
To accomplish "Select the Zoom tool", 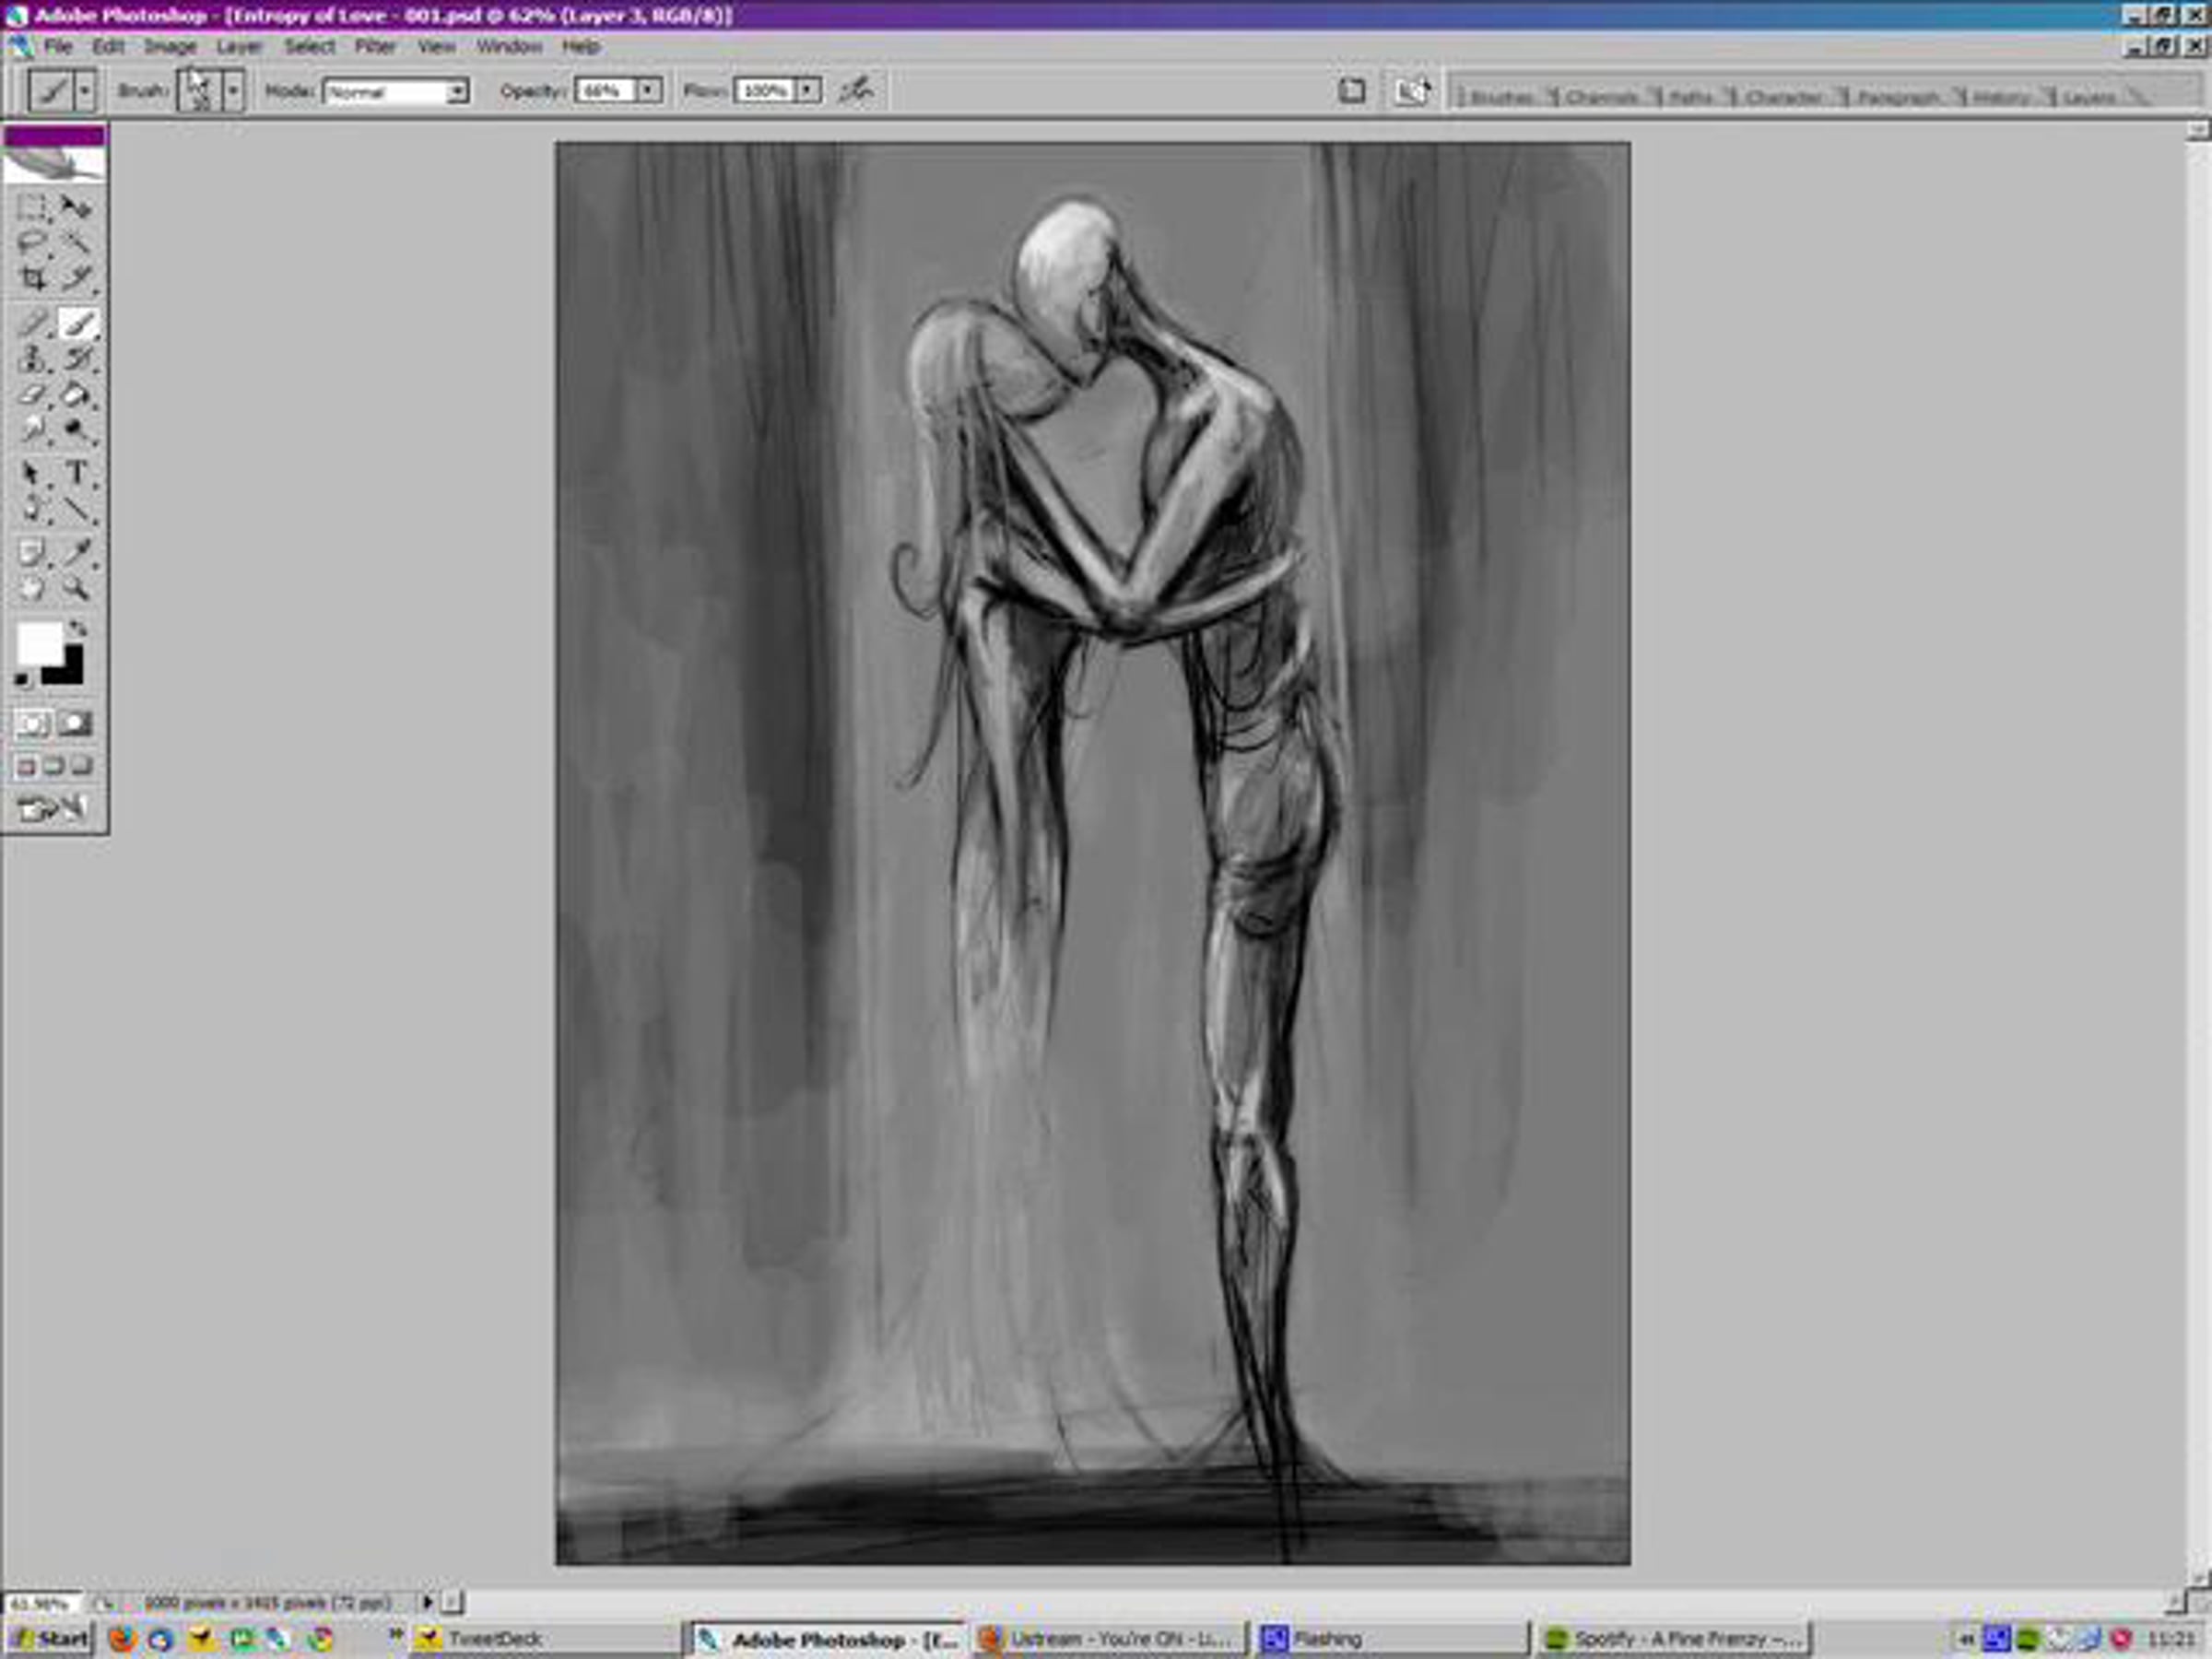I will click(x=76, y=588).
